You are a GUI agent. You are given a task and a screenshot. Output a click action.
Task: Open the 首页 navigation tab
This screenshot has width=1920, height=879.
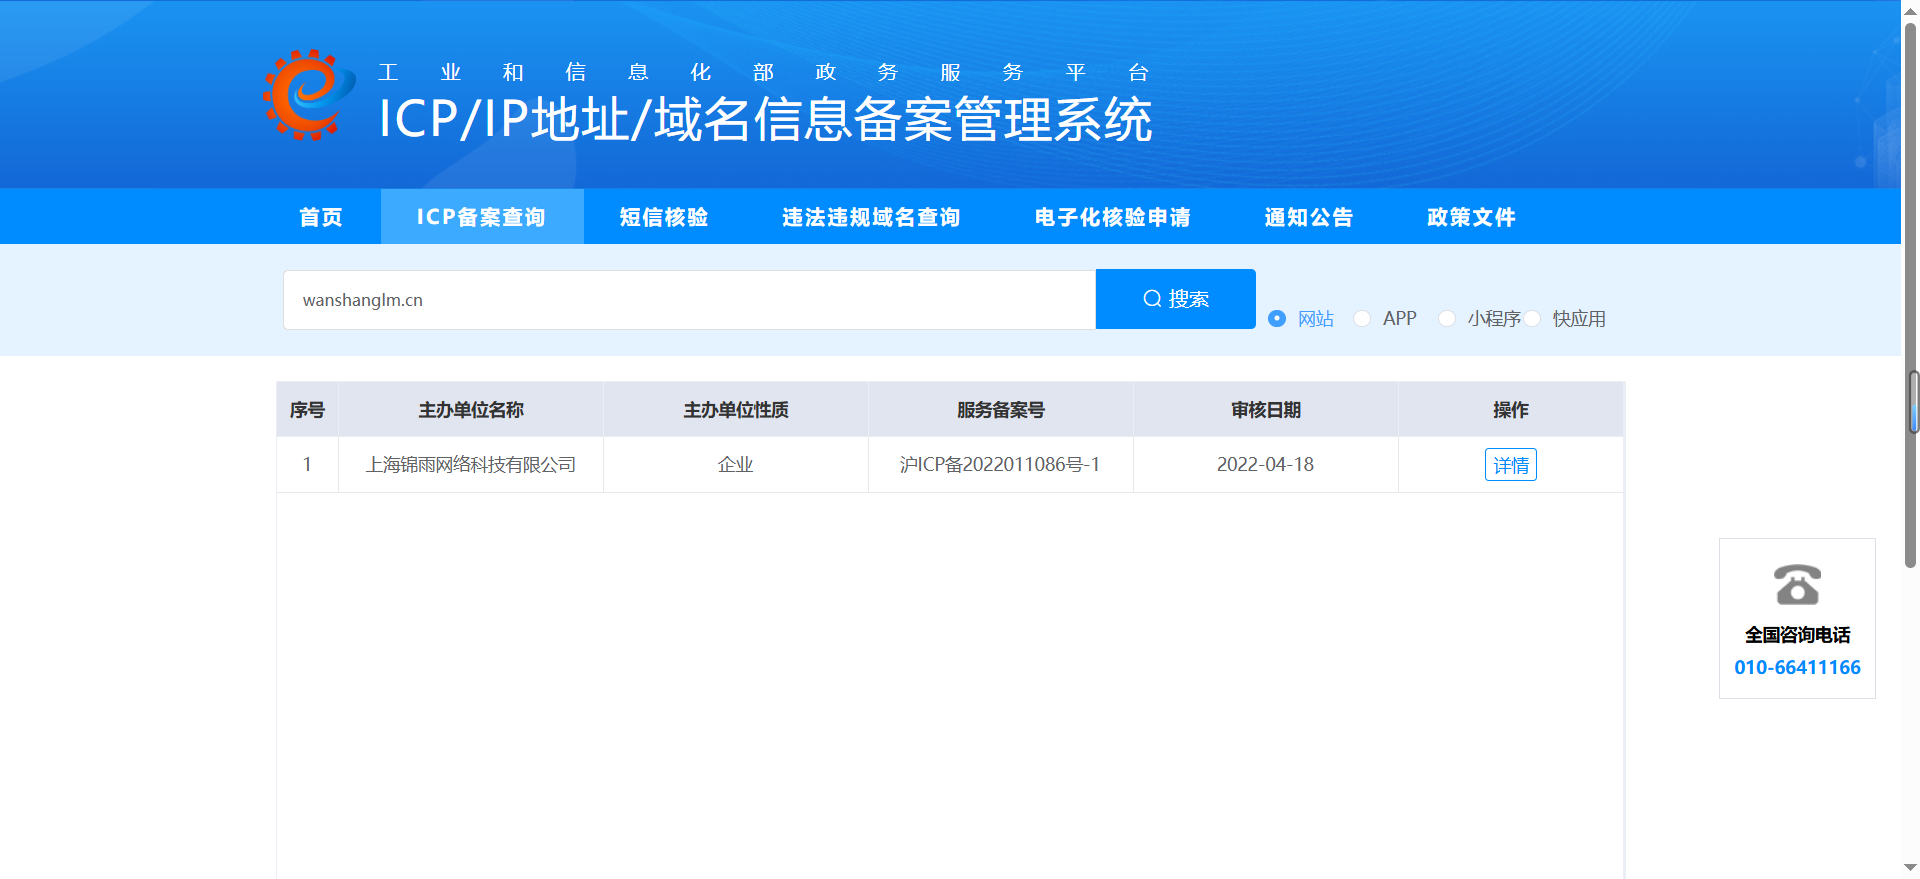(321, 217)
